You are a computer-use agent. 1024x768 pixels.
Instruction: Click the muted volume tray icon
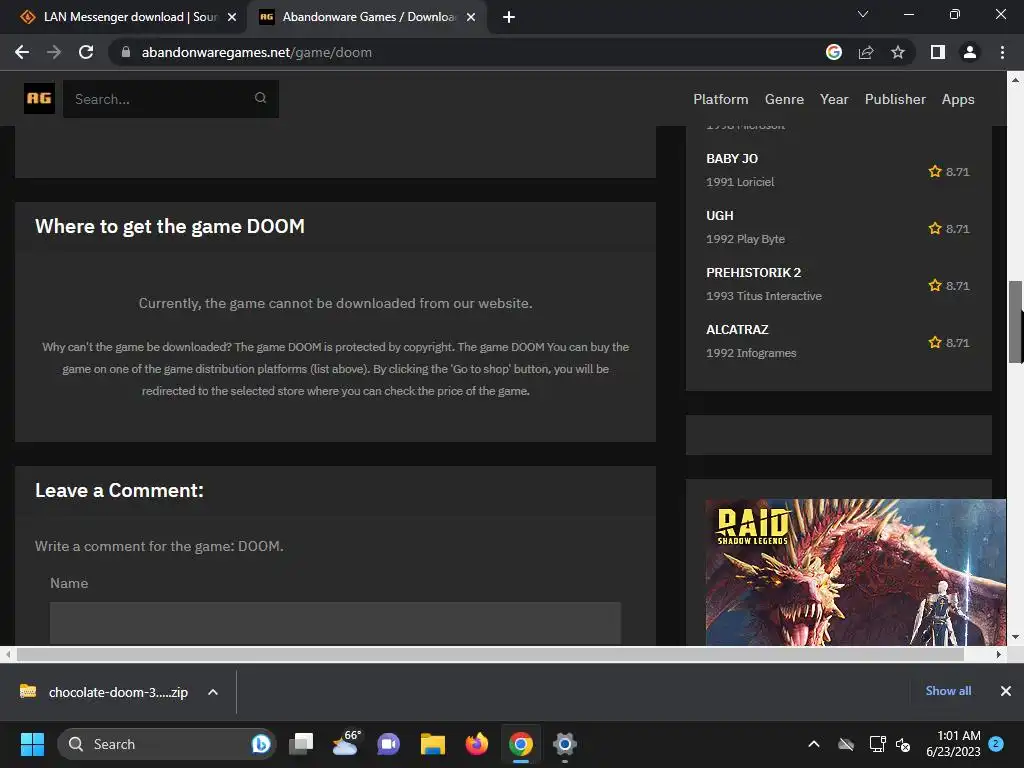[x=903, y=744]
